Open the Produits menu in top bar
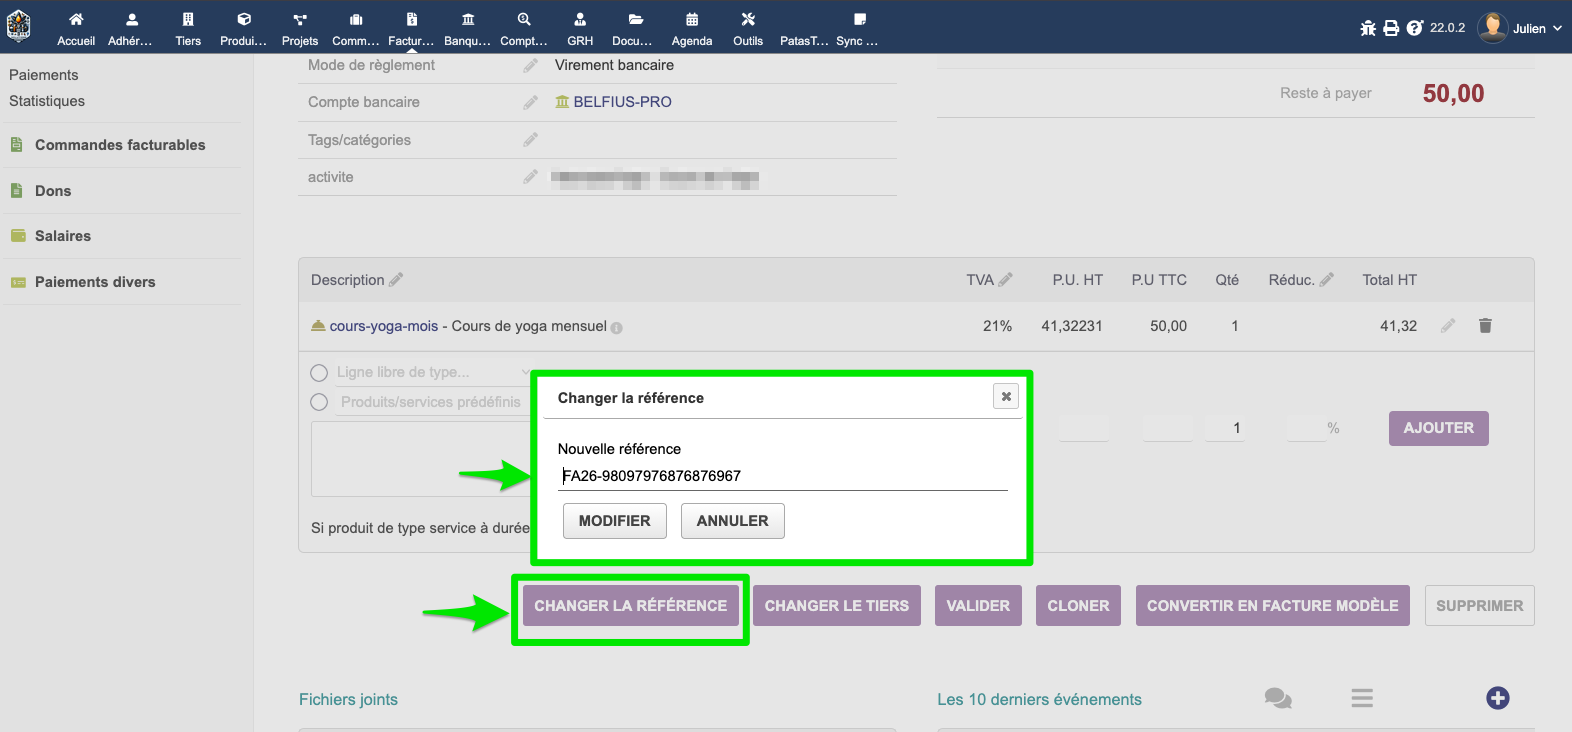This screenshot has width=1572, height=732. (244, 29)
